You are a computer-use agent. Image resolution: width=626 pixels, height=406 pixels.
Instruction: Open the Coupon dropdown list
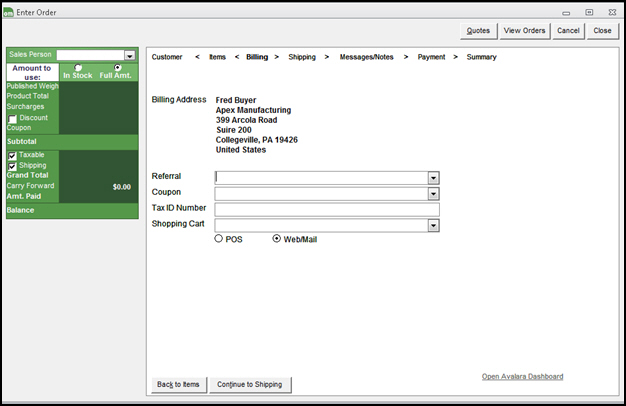(433, 194)
